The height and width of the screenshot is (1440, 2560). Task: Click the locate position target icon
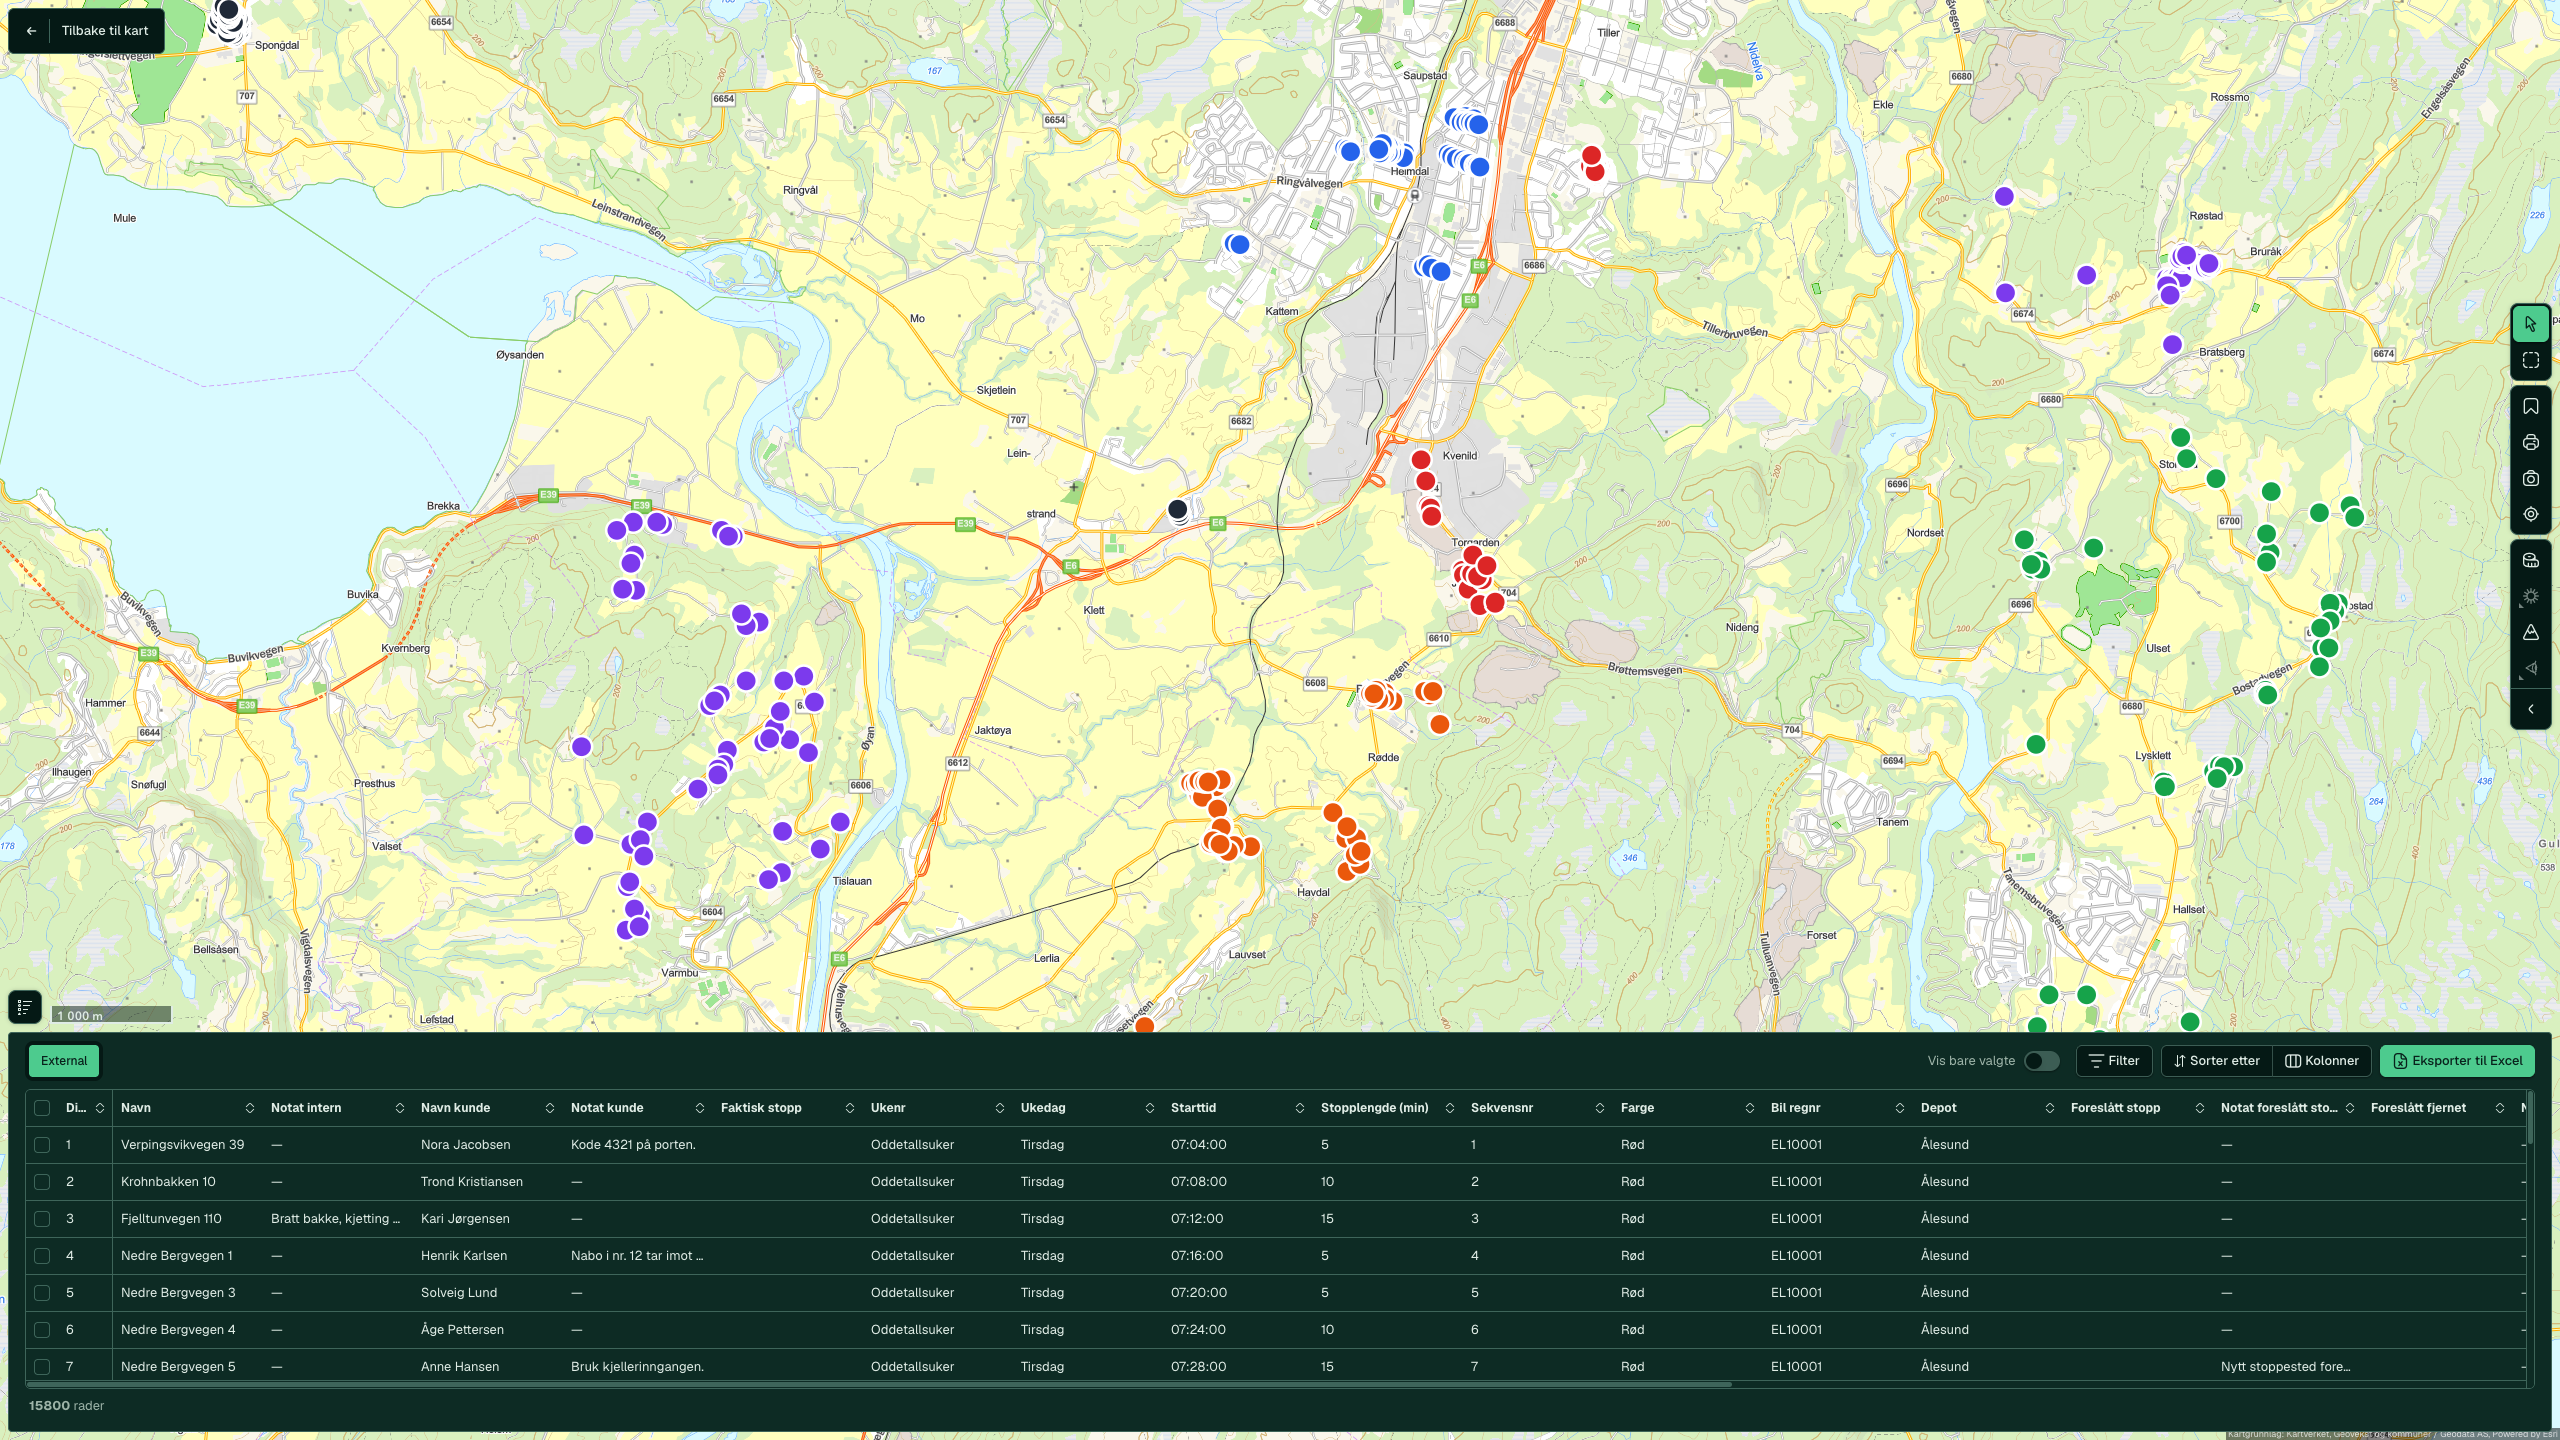tap(2530, 514)
